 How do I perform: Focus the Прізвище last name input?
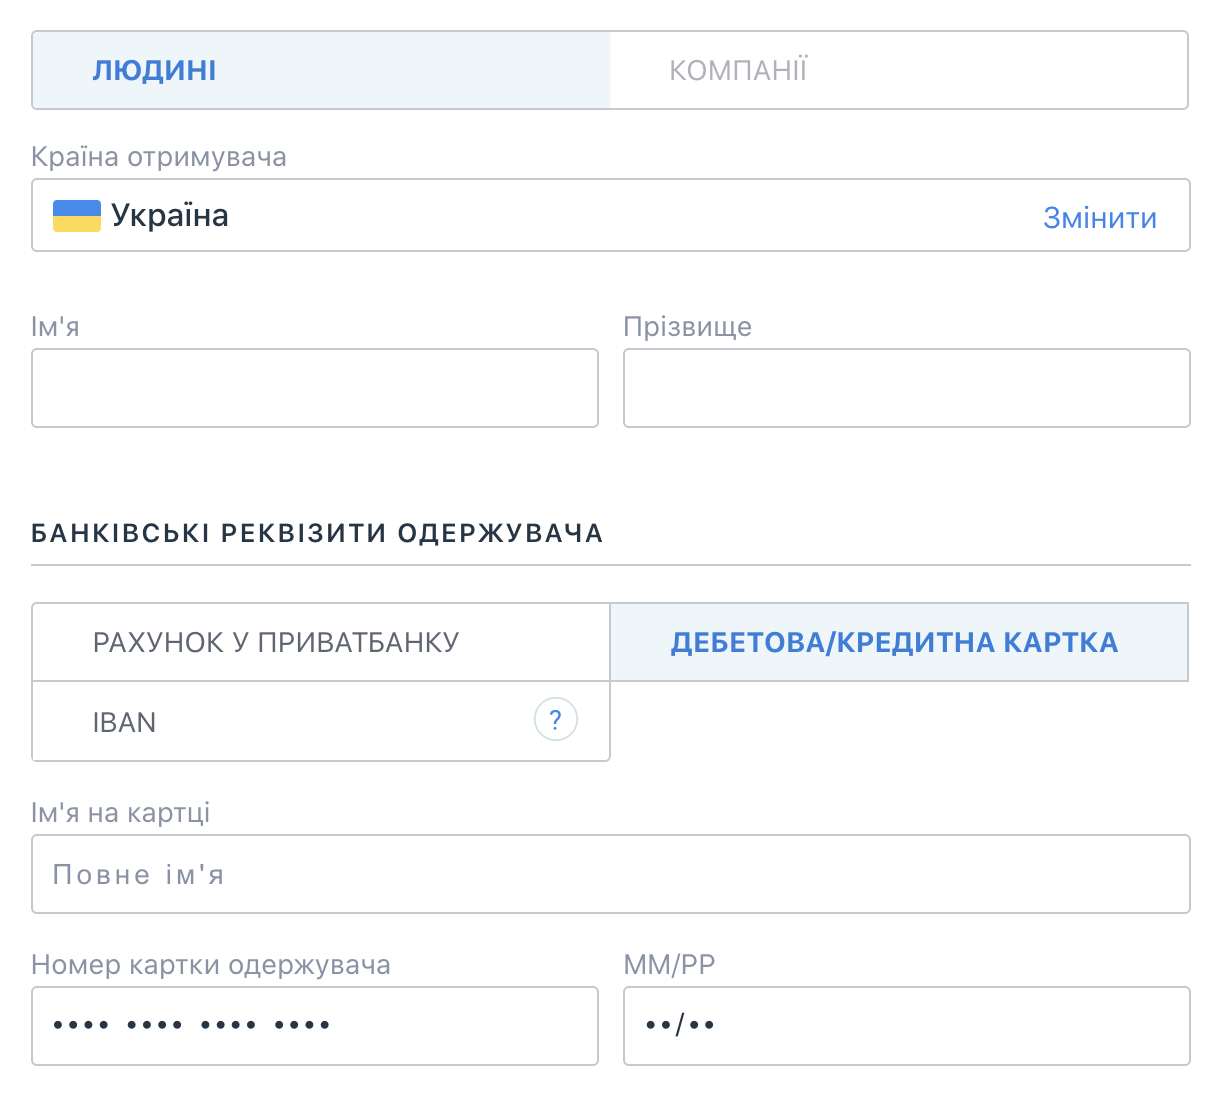pyautogui.click(x=906, y=388)
